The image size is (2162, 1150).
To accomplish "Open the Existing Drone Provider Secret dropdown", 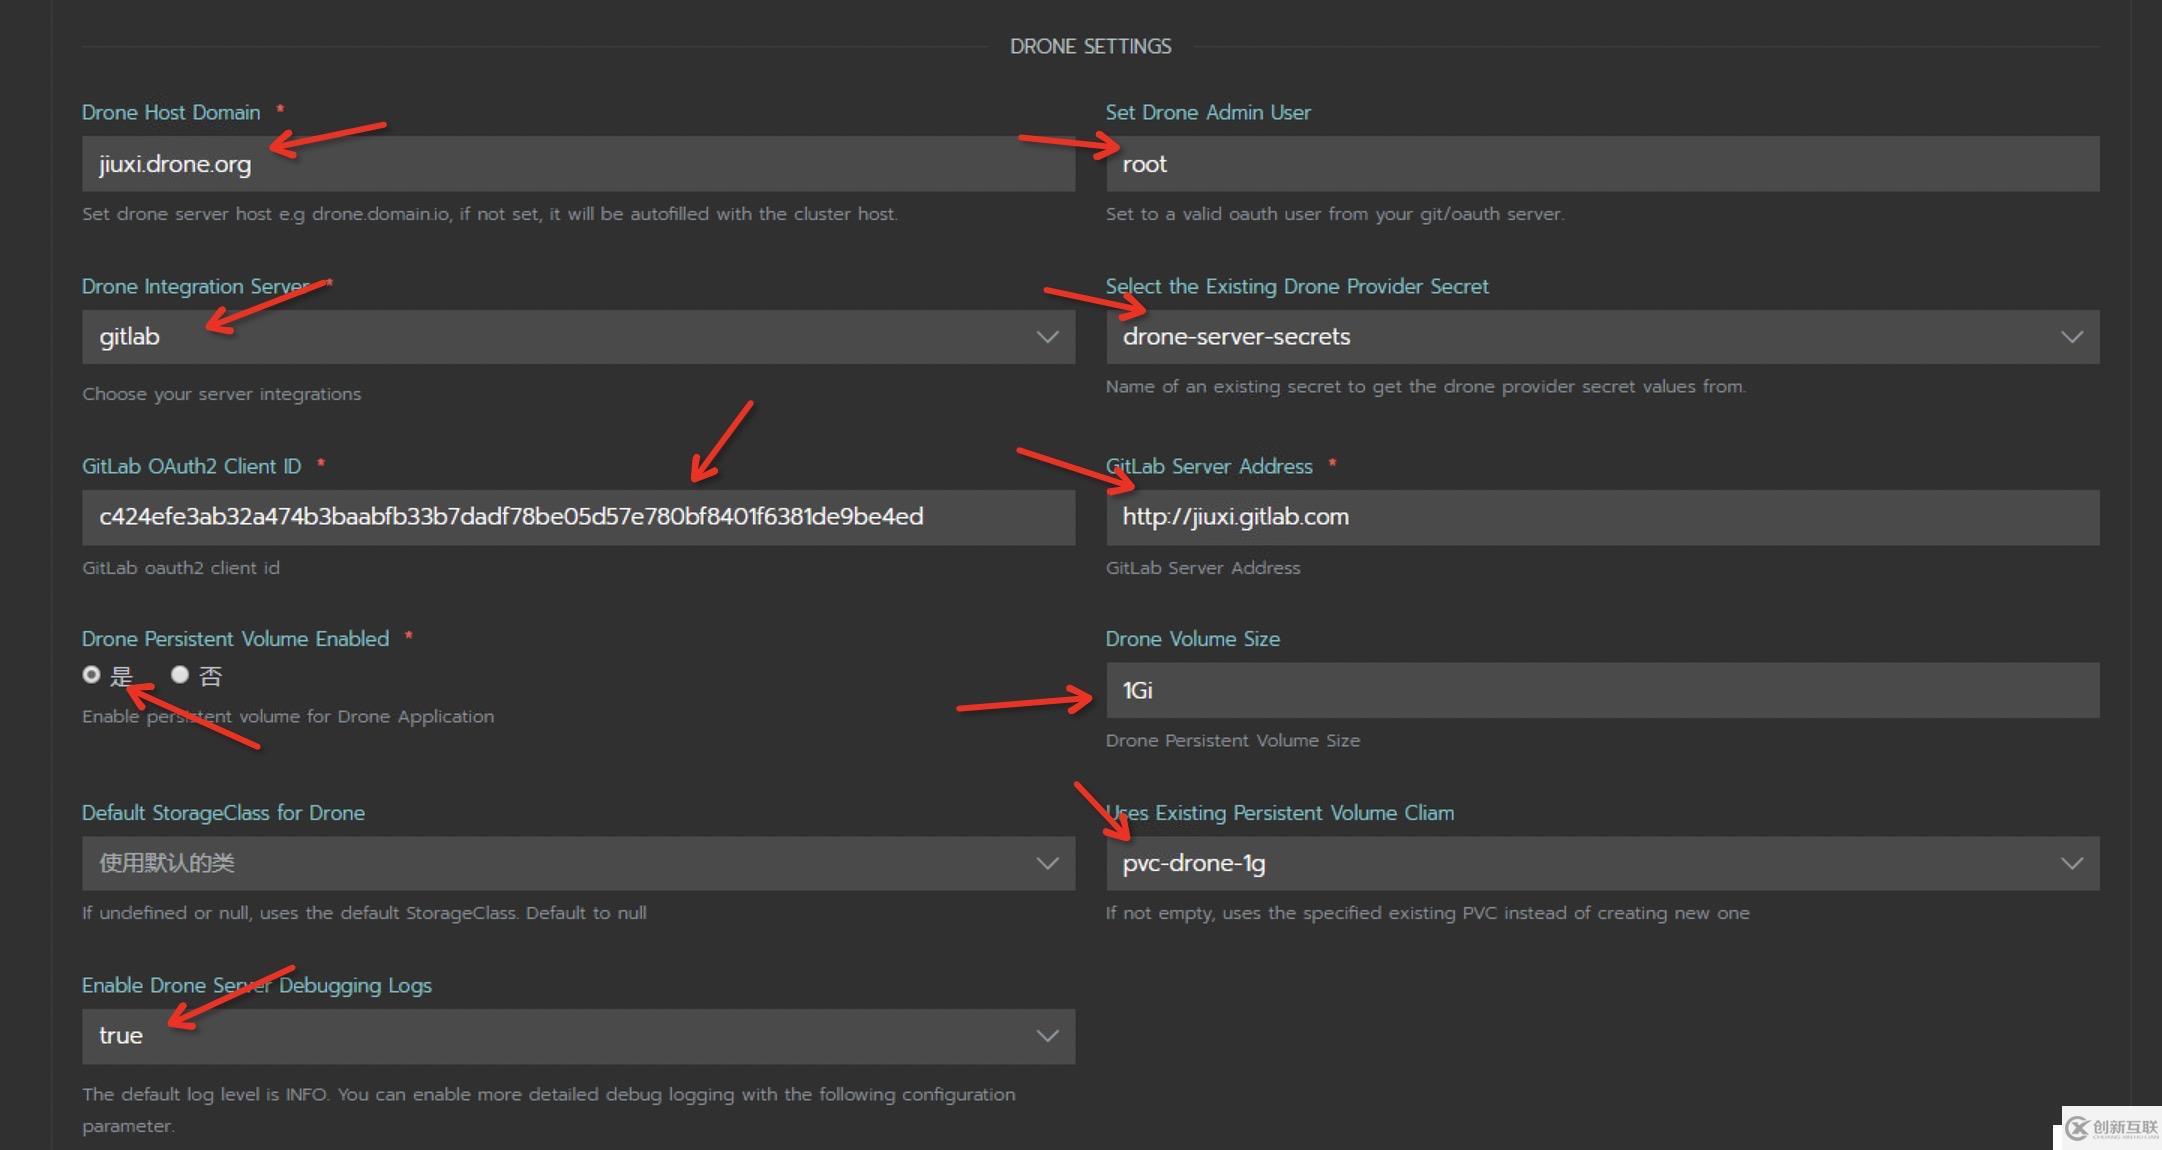I will [x=1602, y=337].
